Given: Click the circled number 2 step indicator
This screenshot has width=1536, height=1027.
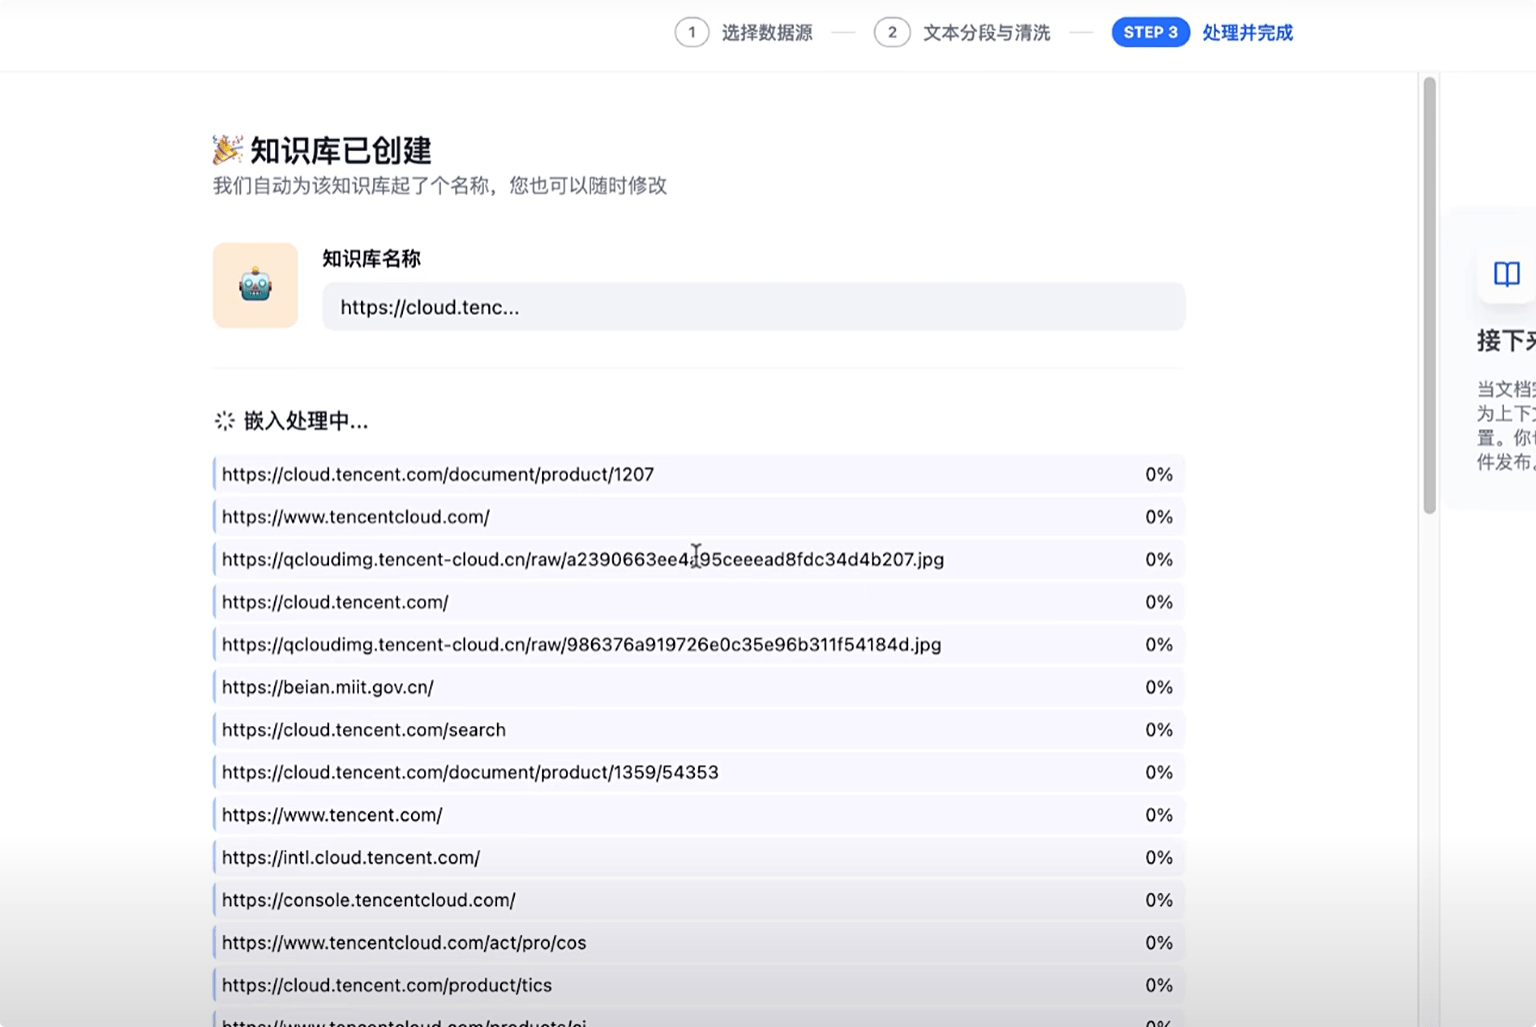Looking at the screenshot, I should (x=892, y=32).
